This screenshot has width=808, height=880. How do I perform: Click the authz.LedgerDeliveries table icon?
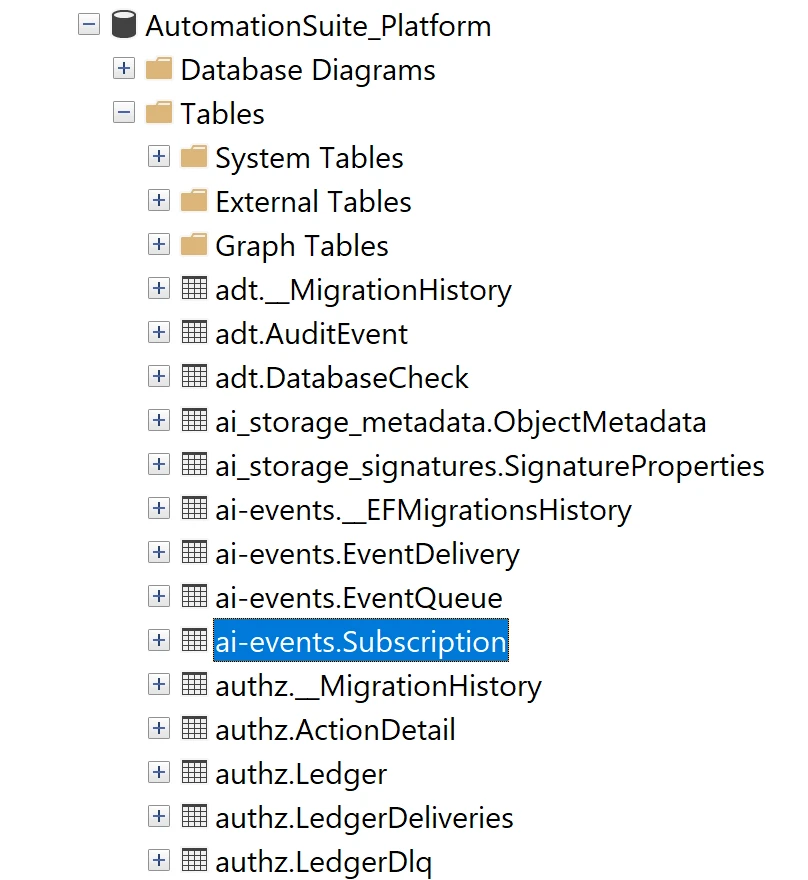click(x=194, y=816)
